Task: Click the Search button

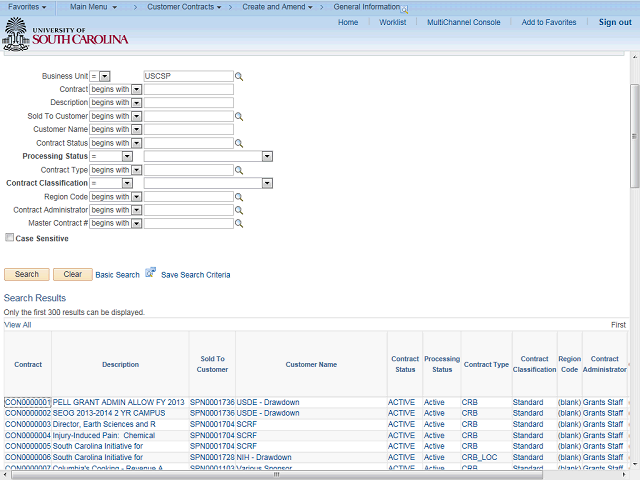Action: (27, 274)
